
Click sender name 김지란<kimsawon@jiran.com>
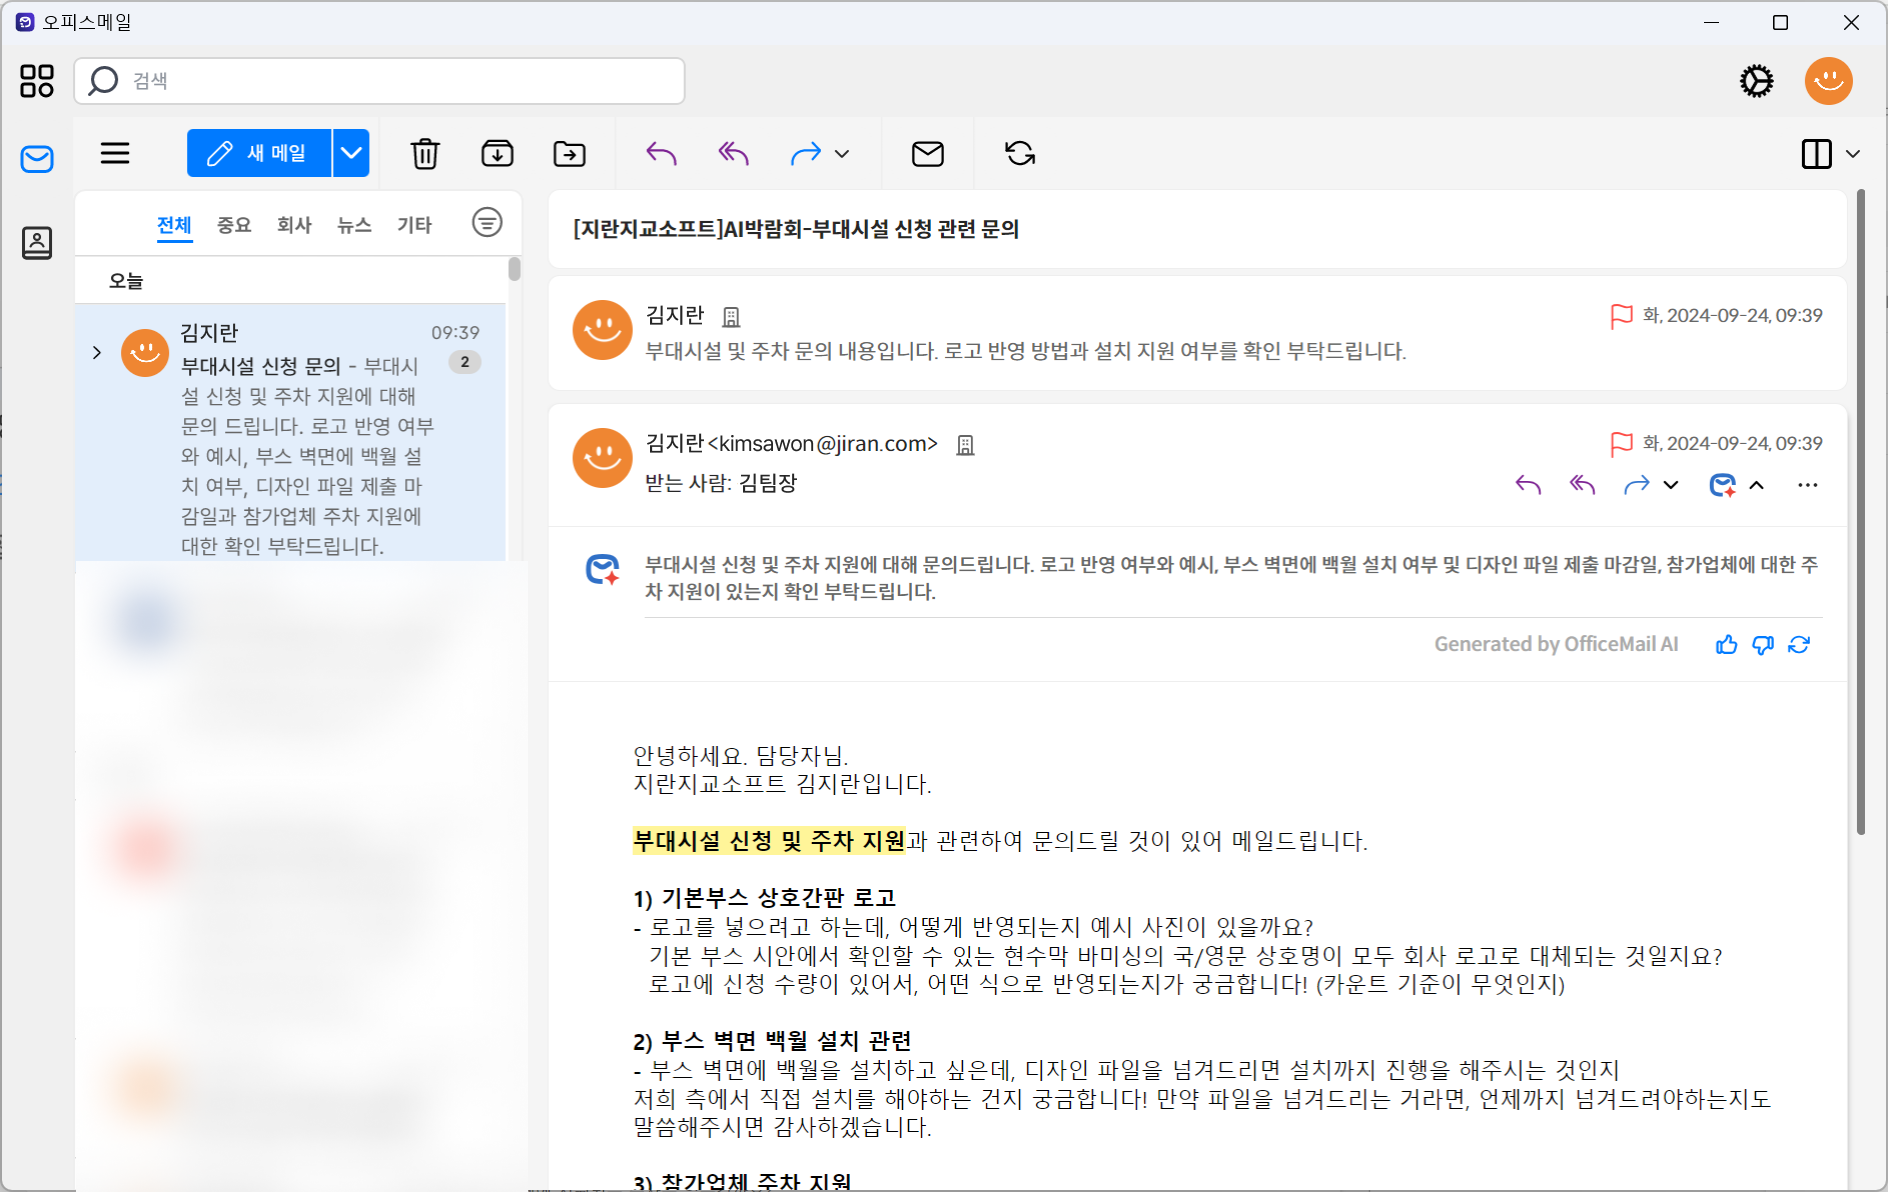791,444
